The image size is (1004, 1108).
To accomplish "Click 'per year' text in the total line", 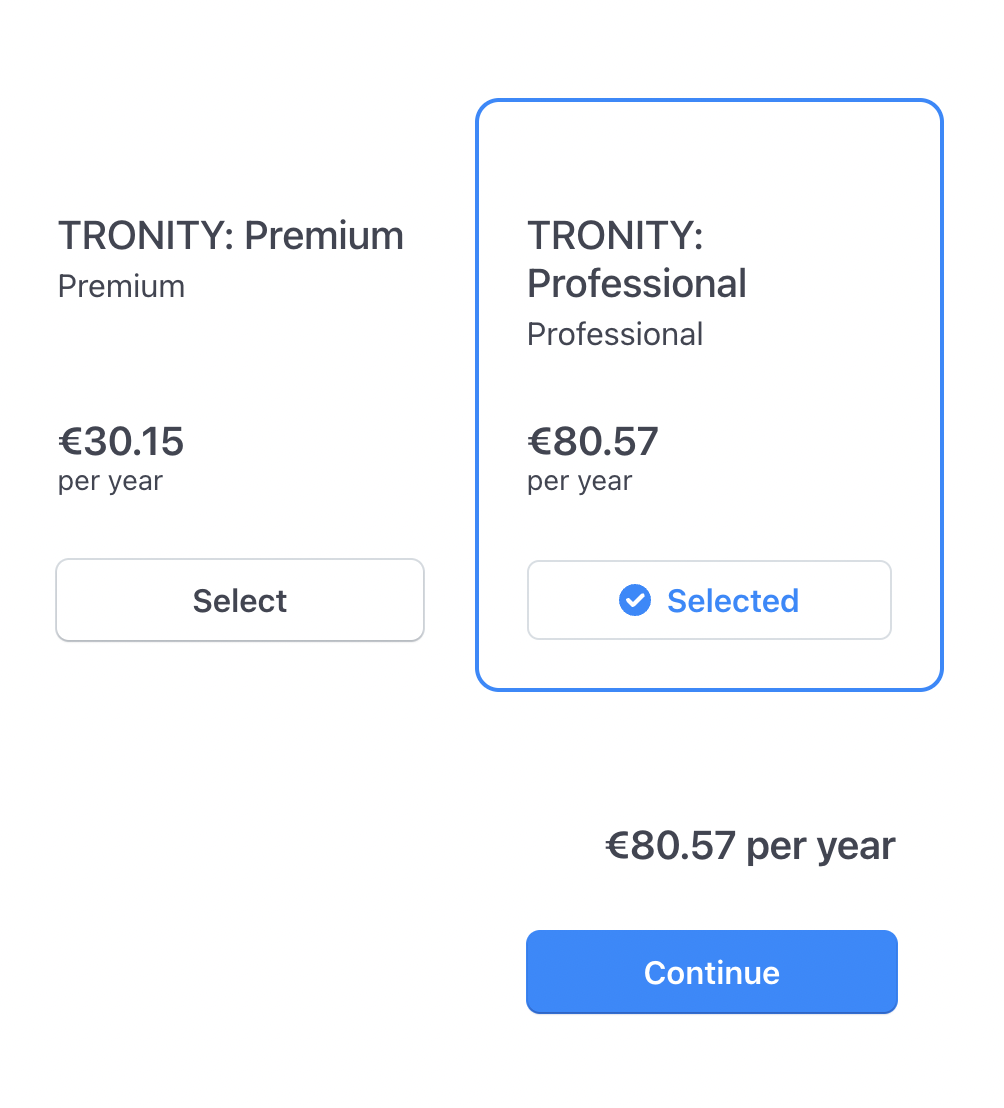I will tap(821, 848).
